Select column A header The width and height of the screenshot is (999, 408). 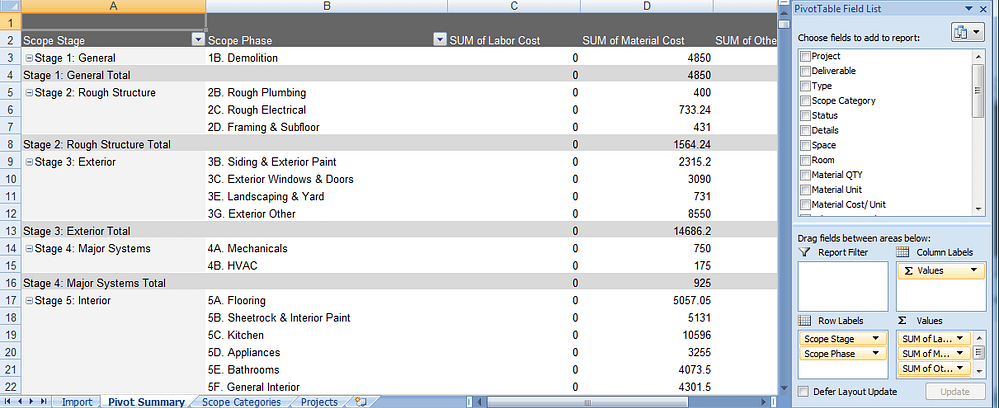pos(113,6)
